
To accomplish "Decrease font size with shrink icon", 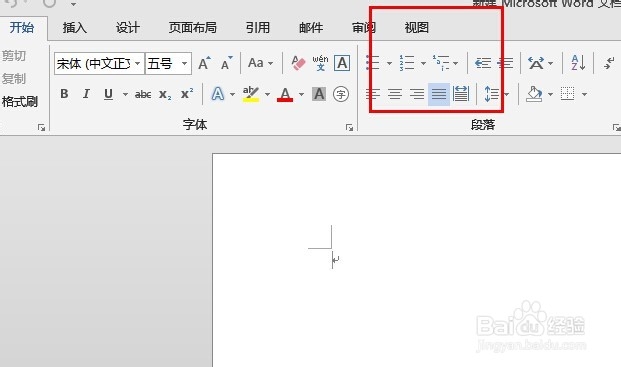I will coord(227,63).
